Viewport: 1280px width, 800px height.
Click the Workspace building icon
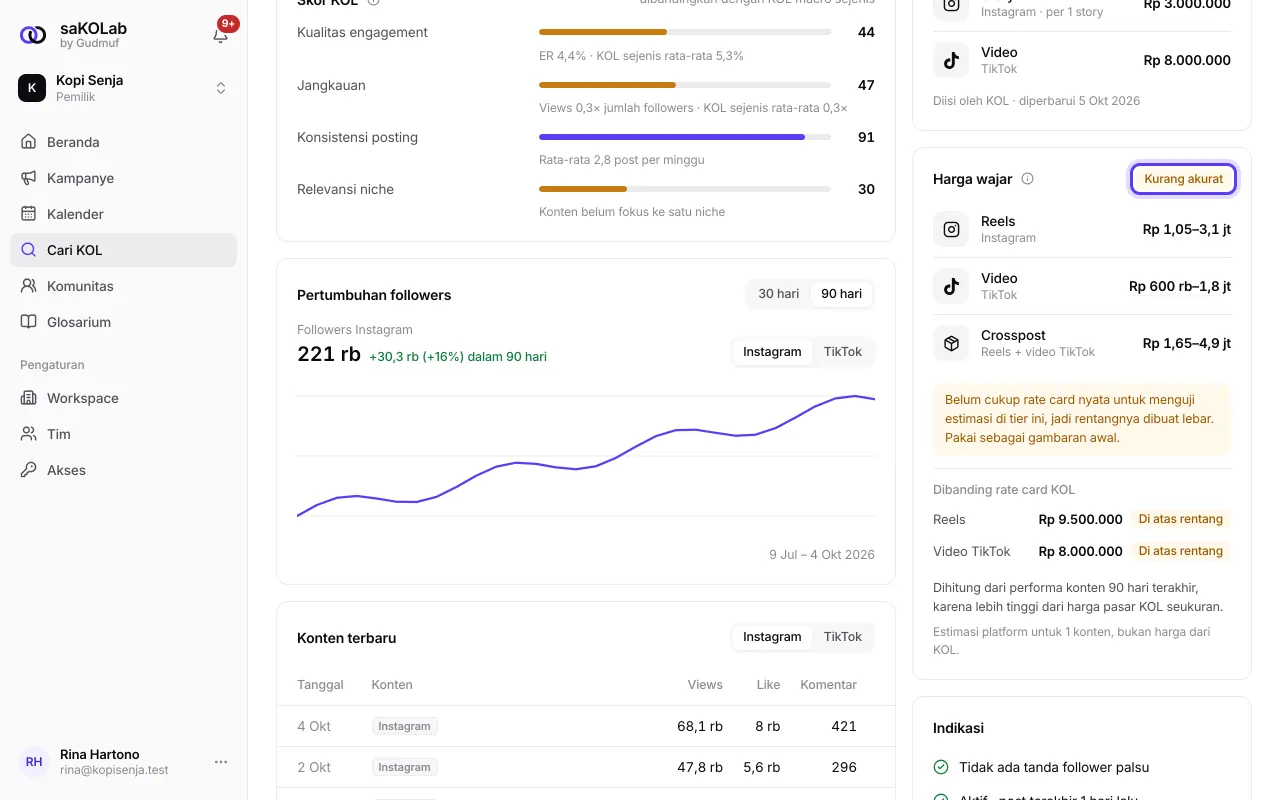coord(29,398)
